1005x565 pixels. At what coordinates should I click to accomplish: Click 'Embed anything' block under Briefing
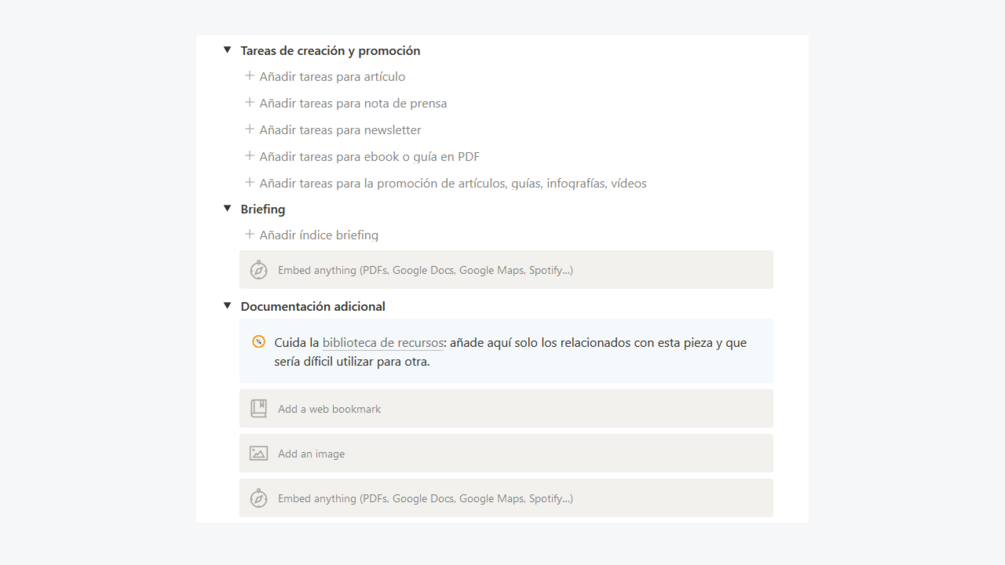point(506,270)
